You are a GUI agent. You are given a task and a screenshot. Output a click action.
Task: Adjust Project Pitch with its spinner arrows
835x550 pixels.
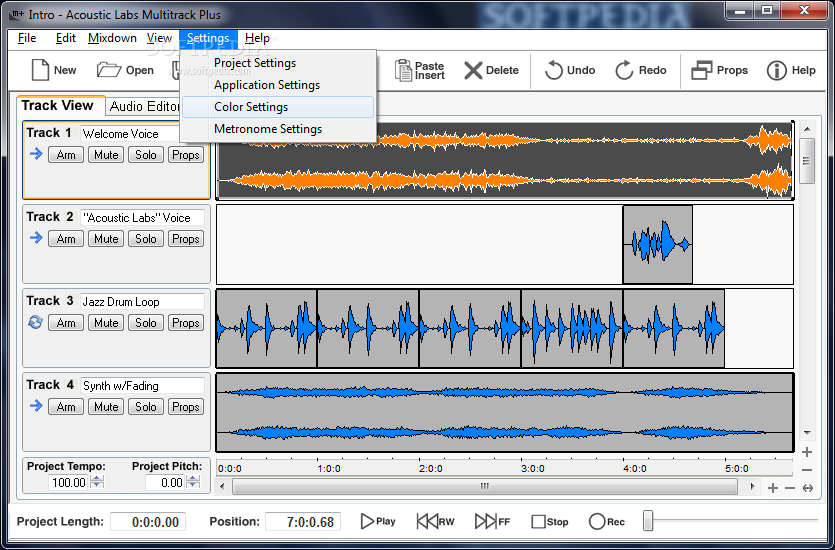[193, 482]
